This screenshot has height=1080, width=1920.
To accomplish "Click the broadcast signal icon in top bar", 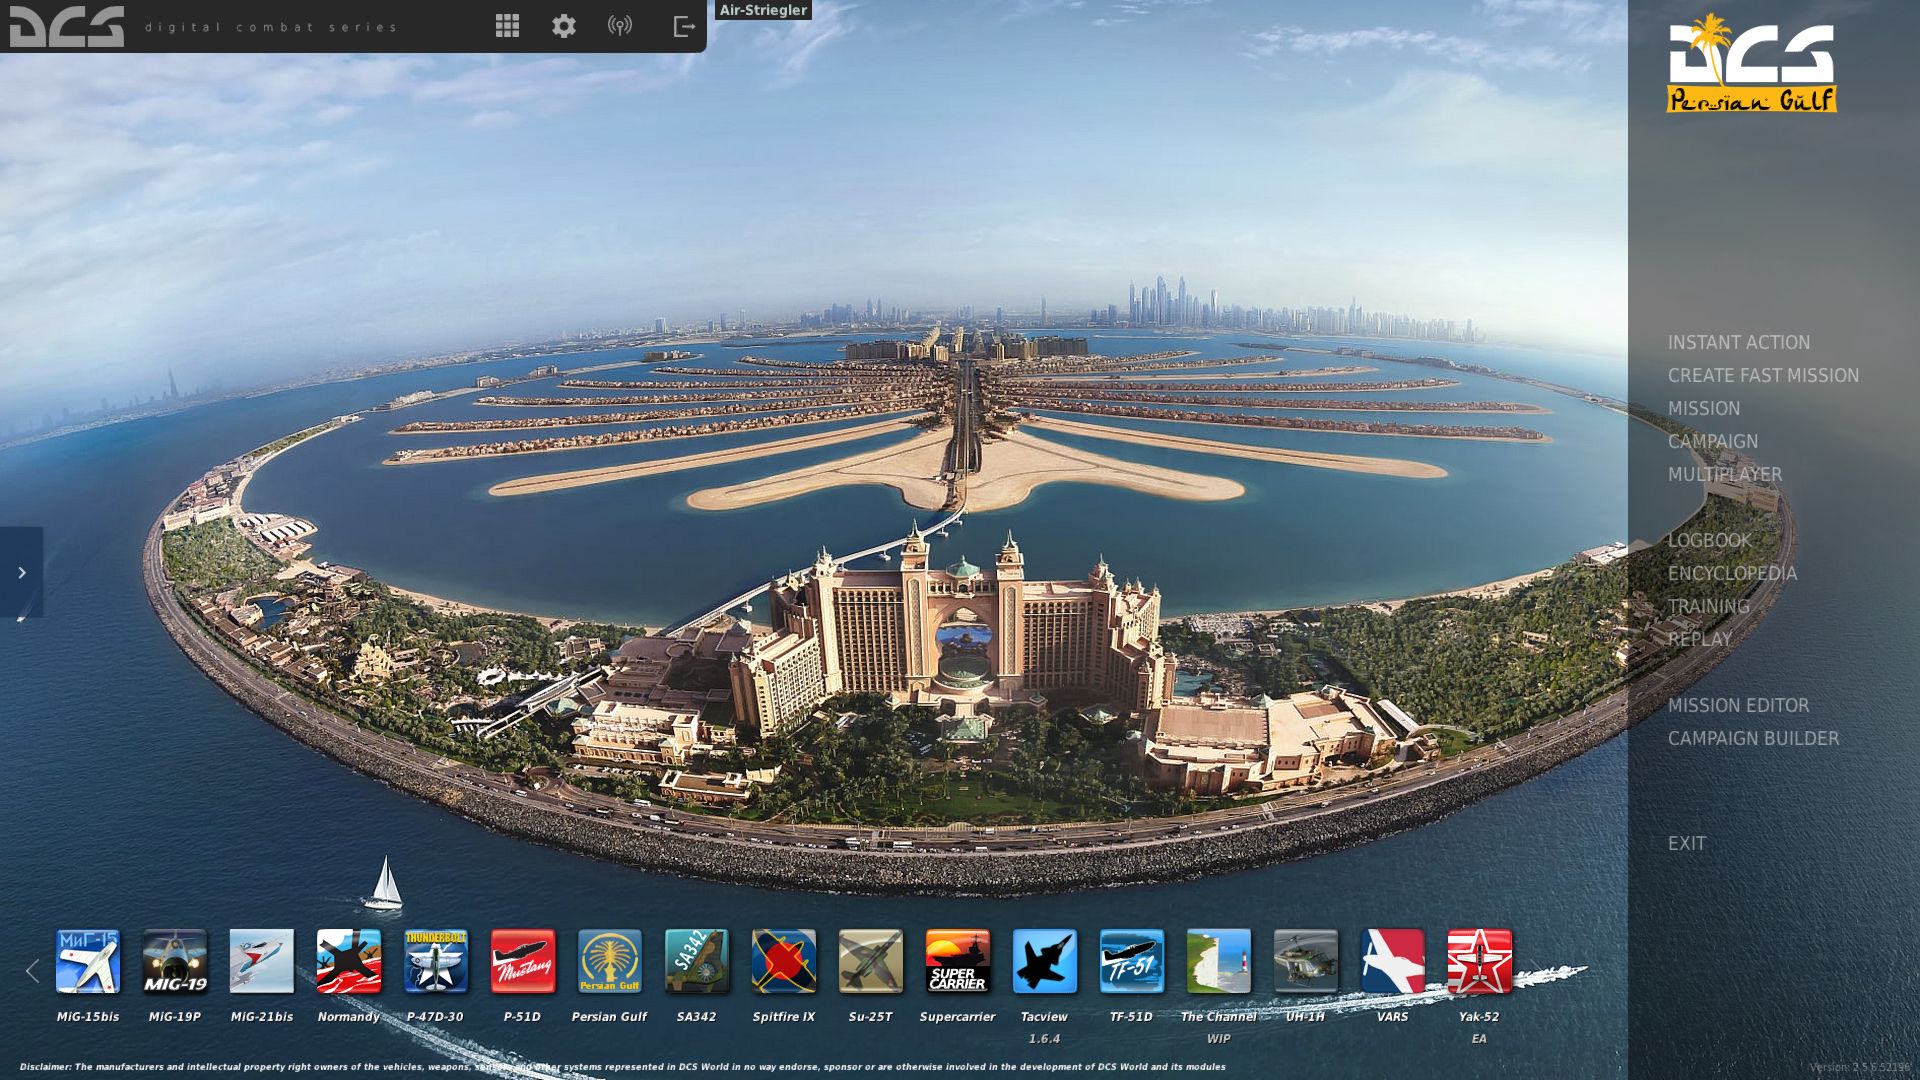I will pos(620,26).
